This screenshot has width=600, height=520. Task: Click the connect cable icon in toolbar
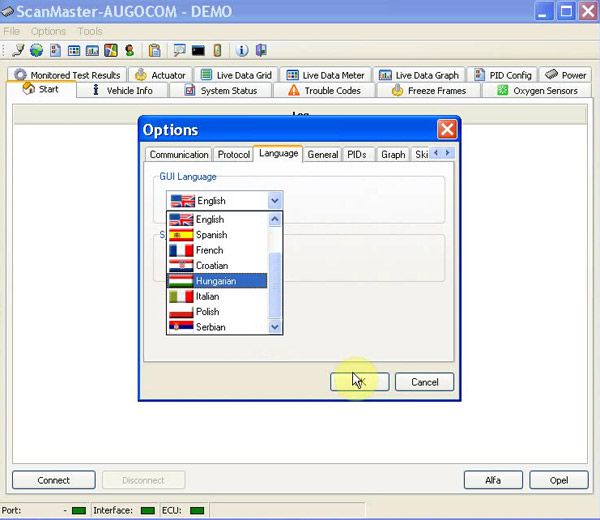[x=19, y=50]
